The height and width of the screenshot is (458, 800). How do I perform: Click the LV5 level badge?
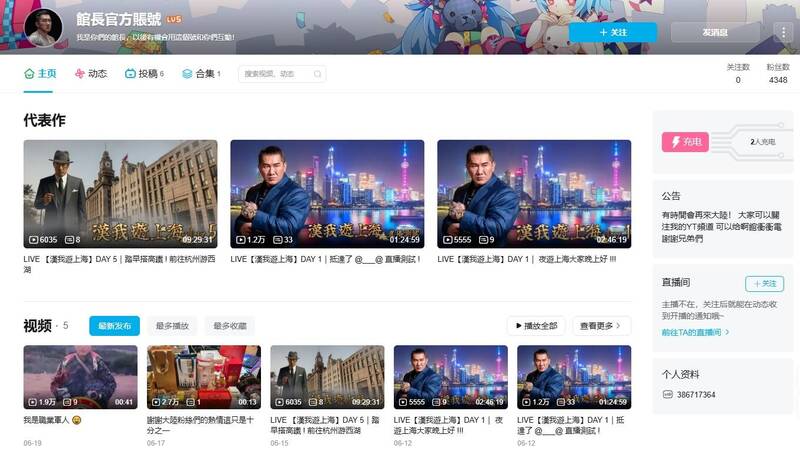tap(173, 19)
